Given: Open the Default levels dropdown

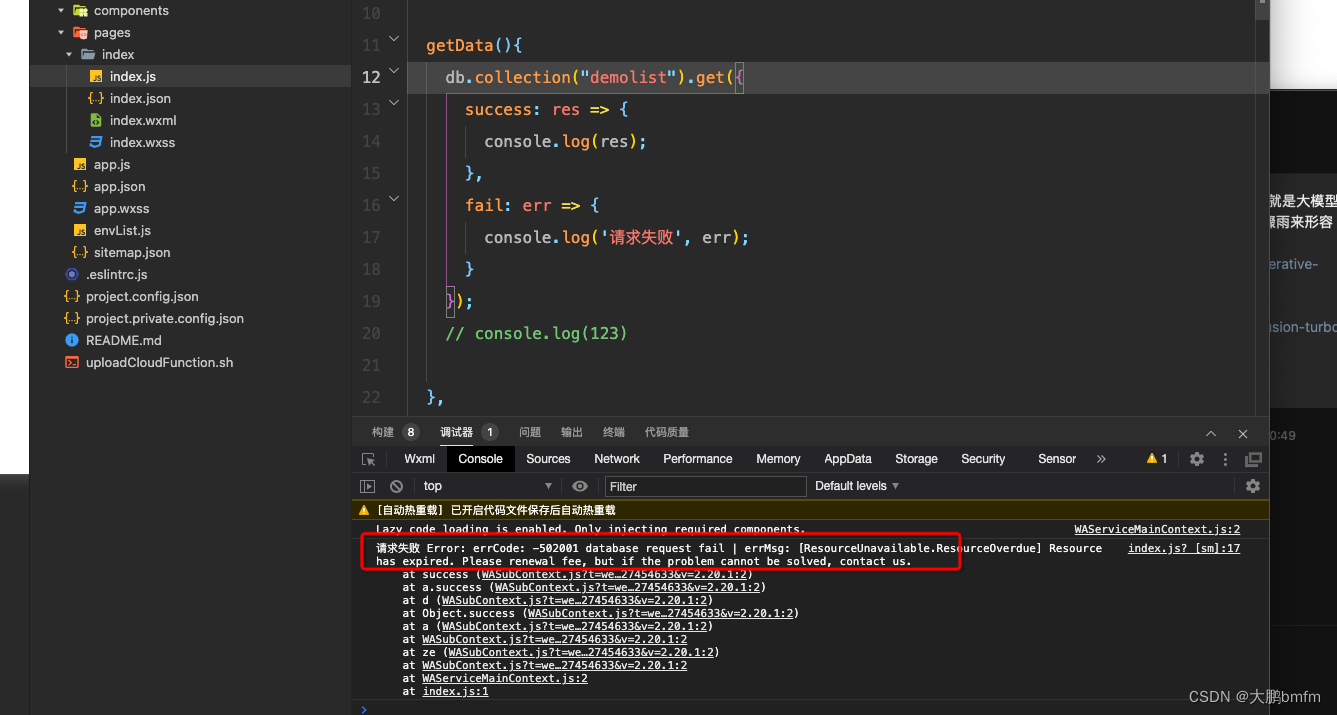Looking at the screenshot, I should [x=855, y=486].
